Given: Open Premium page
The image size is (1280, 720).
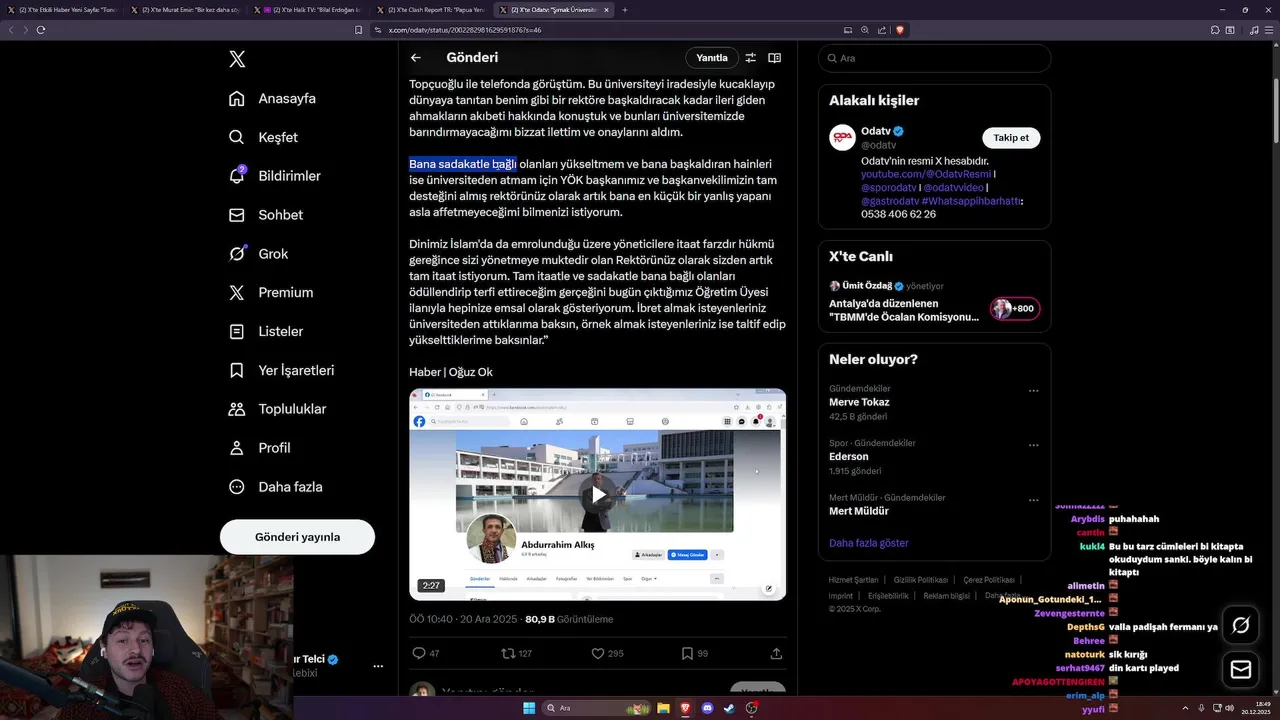Looking at the screenshot, I should coord(271,293).
